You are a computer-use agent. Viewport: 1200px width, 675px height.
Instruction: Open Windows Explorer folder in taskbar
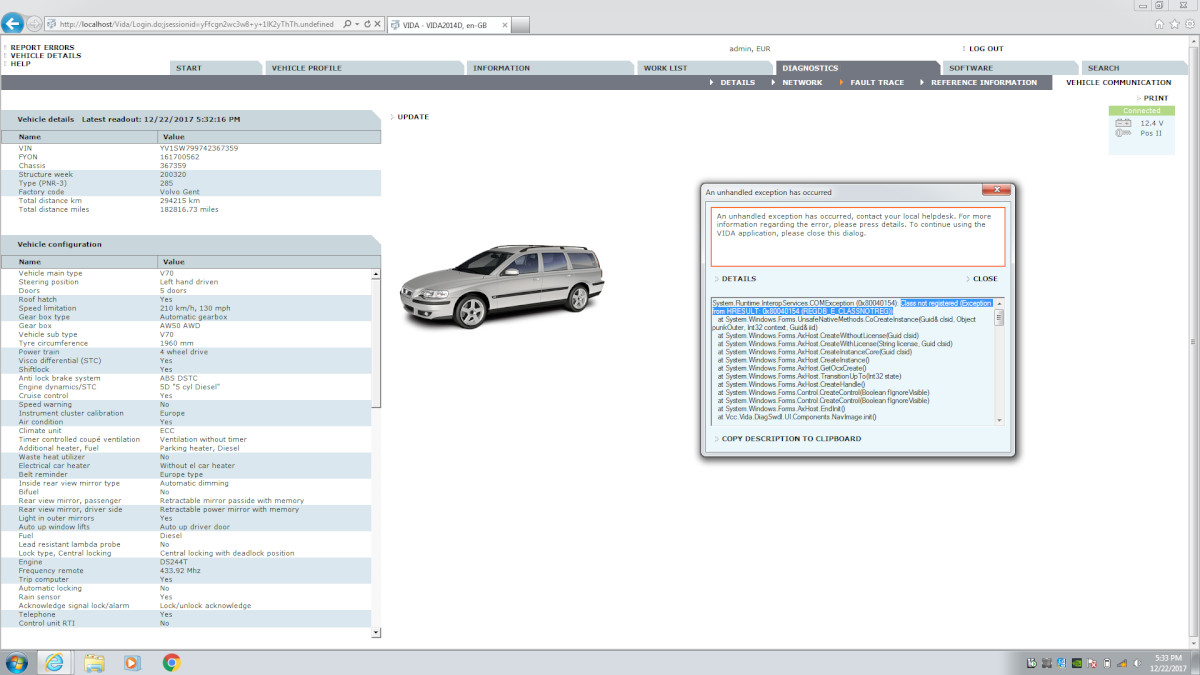[94, 662]
